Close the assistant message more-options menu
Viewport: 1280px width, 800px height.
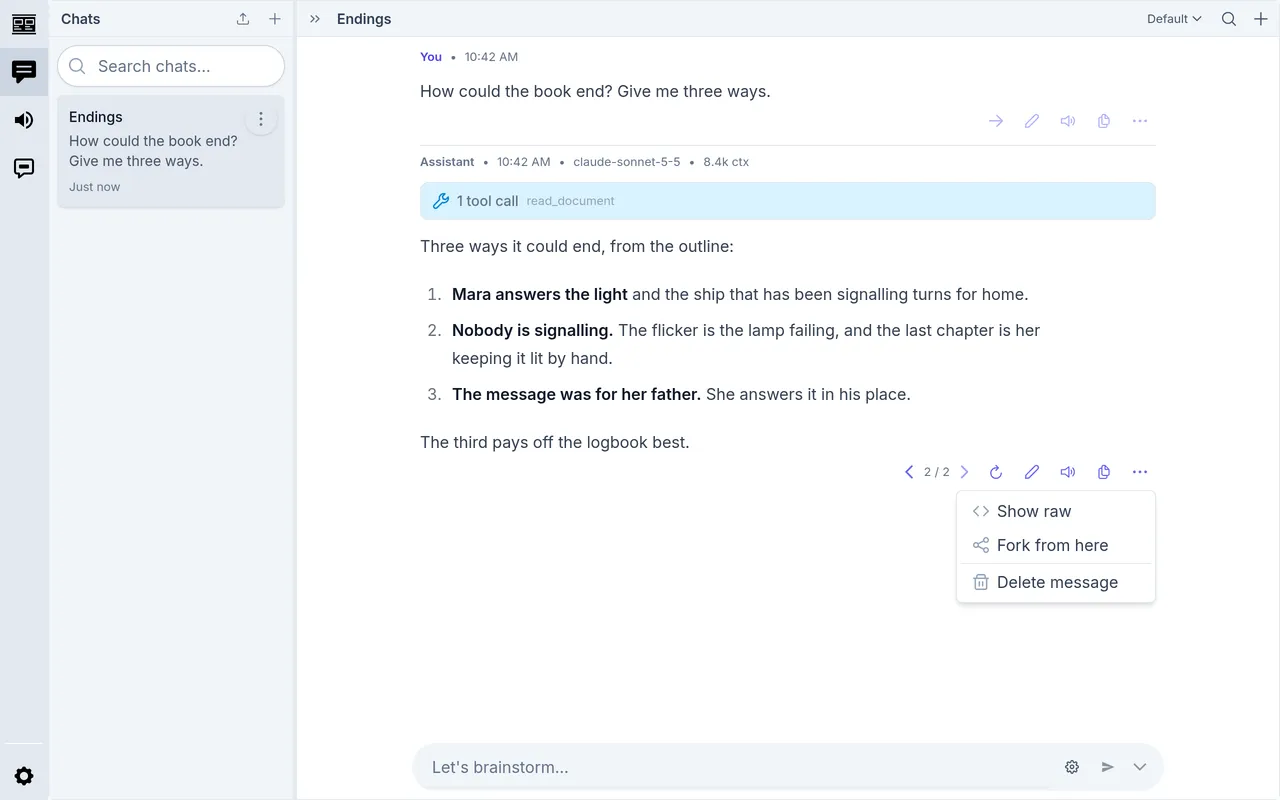tap(1140, 472)
